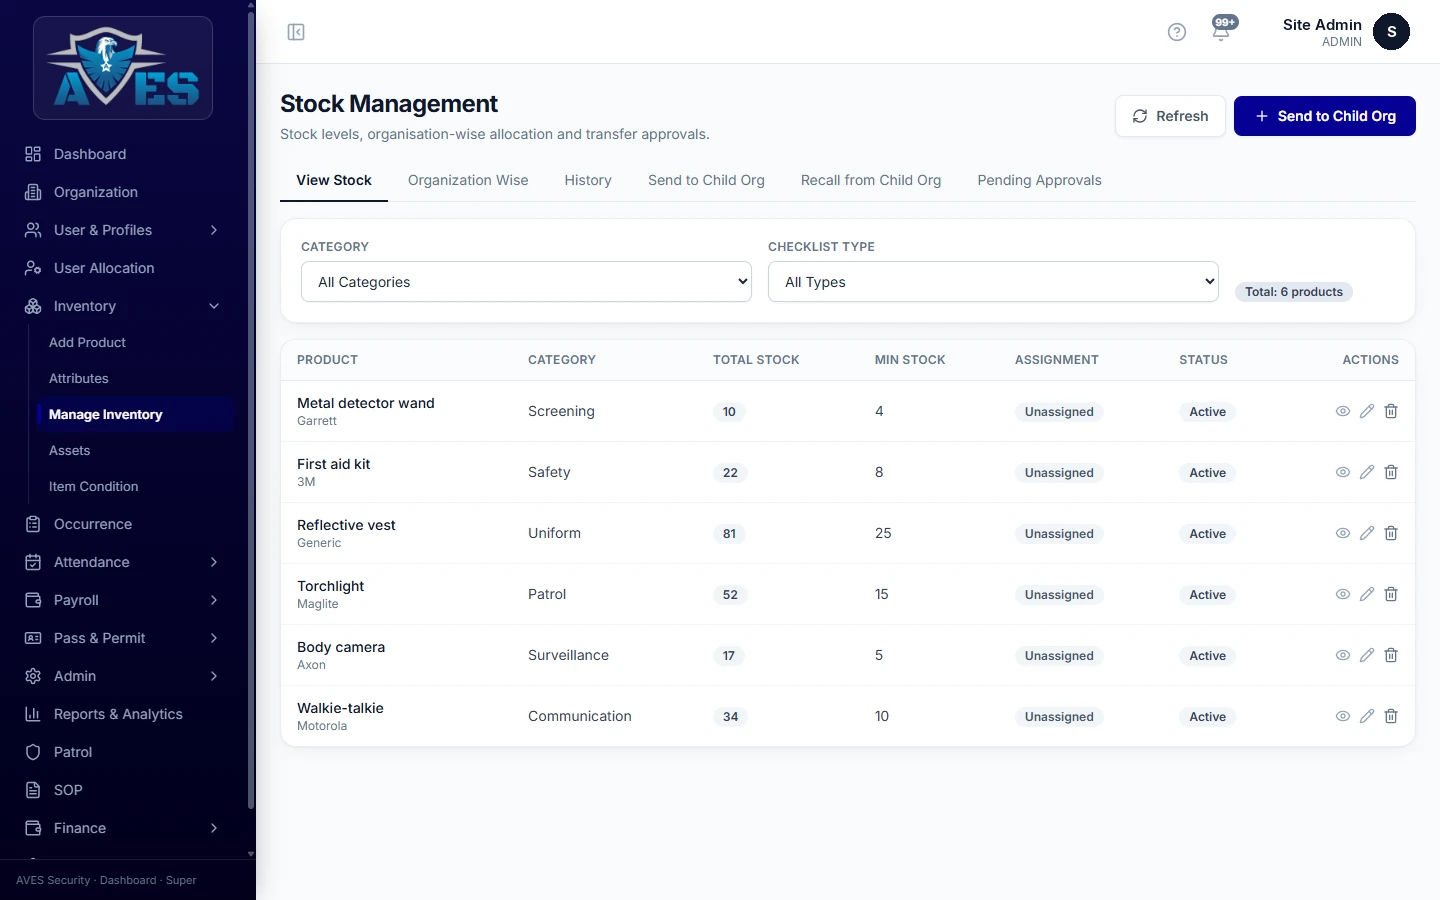Viewport: 1440px width, 900px height.
Task: Show the Pending Approvals tab
Action: pyautogui.click(x=1039, y=180)
